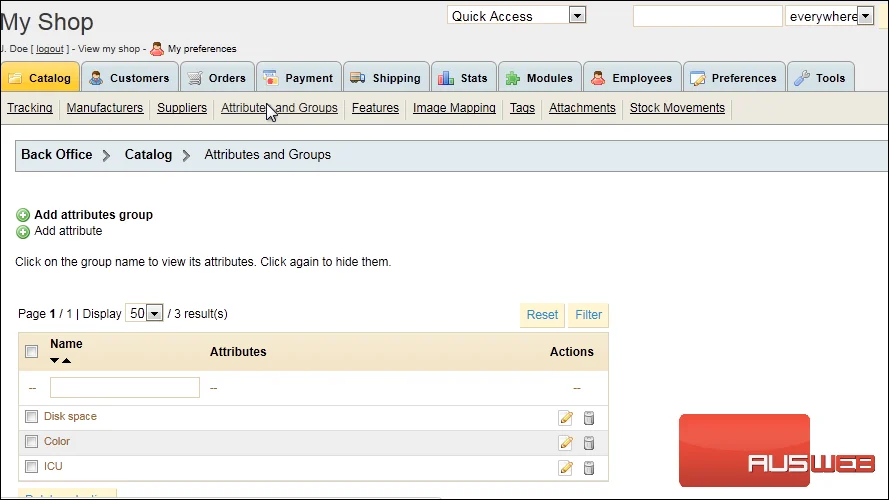Sort Name column ascending with up arrow
This screenshot has height=500, width=889.
click(67, 361)
